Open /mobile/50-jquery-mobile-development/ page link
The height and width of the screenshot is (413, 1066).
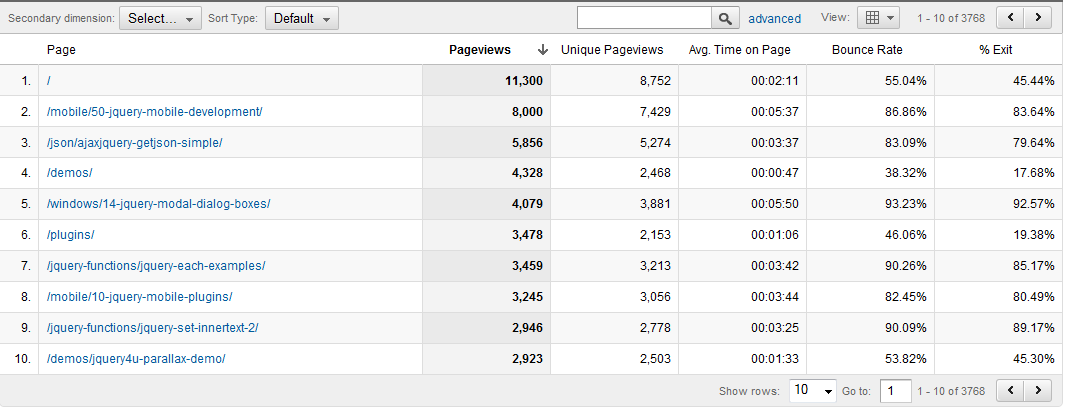pyautogui.click(x=154, y=111)
